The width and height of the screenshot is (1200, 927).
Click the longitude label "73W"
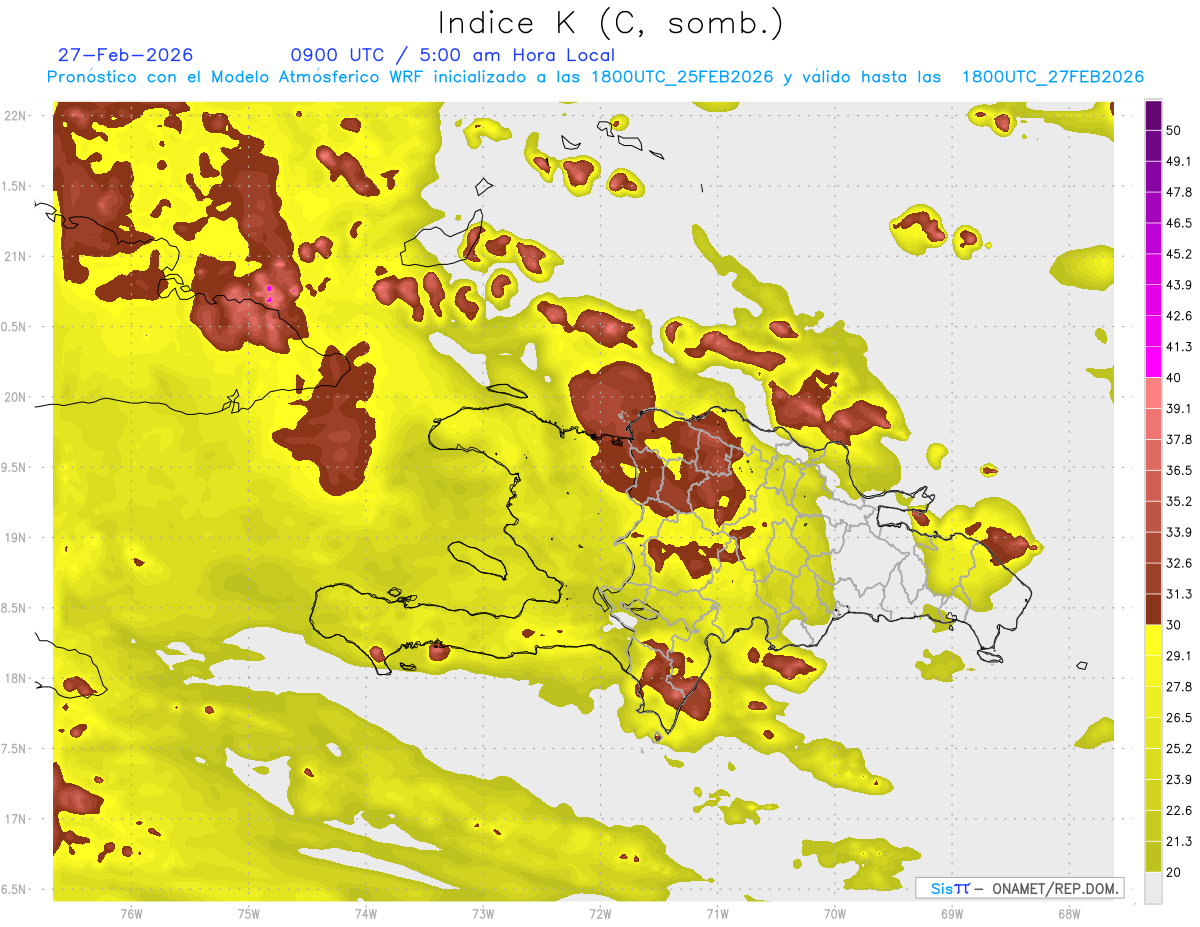[x=483, y=914]
